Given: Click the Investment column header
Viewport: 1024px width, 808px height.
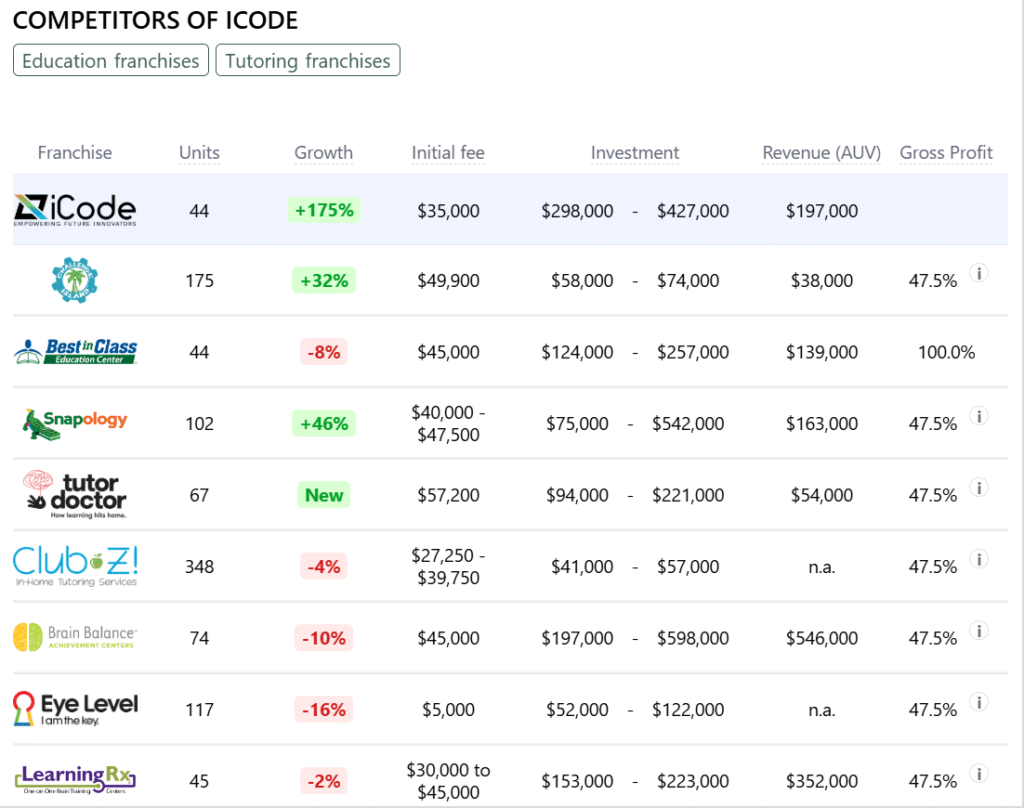Looking at the screenshot, I should (x=635, y=152).
